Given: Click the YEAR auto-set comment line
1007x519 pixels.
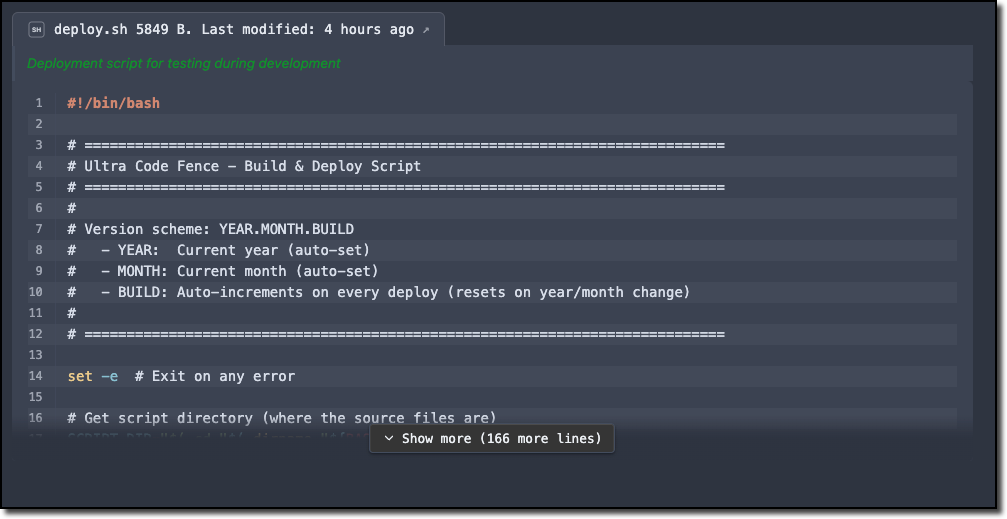Looking at the screenshot, I should coord(218,250).
